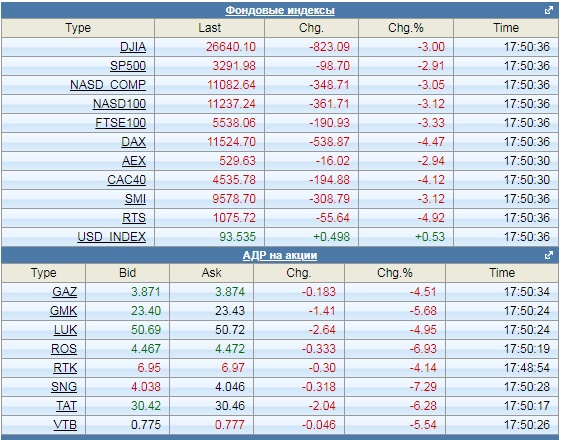This screenshot has width=561, height=440.
Task: Open the GMK ADR link
Action: click(64, 311)
